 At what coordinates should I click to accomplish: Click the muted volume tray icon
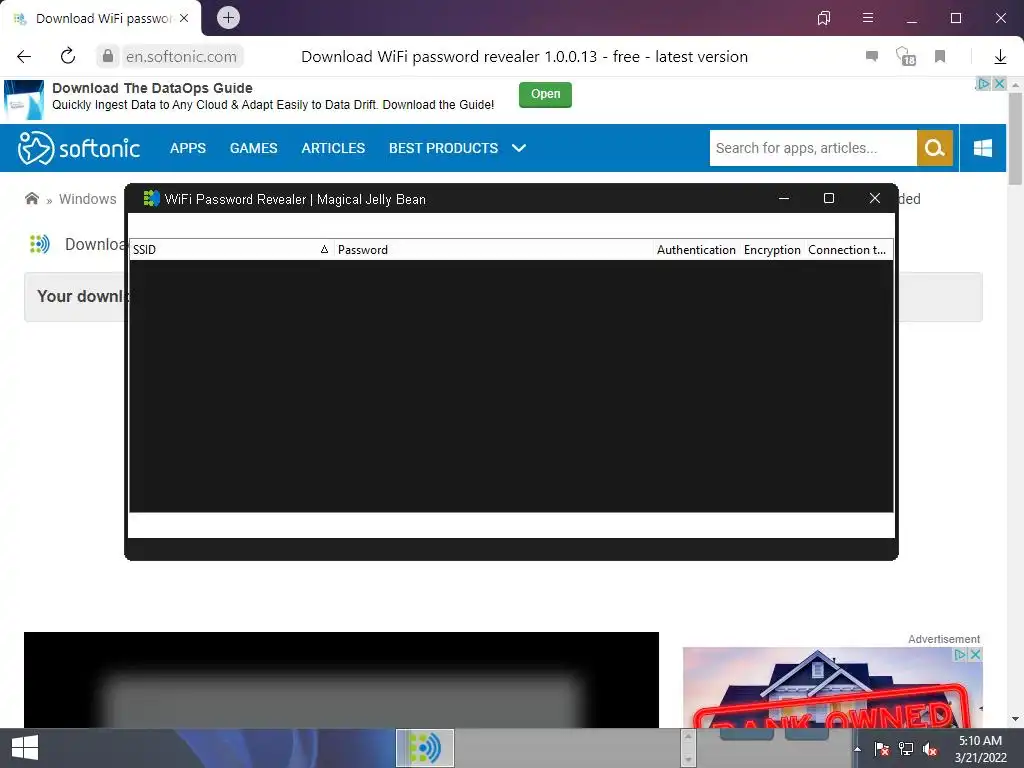[930, 749]
